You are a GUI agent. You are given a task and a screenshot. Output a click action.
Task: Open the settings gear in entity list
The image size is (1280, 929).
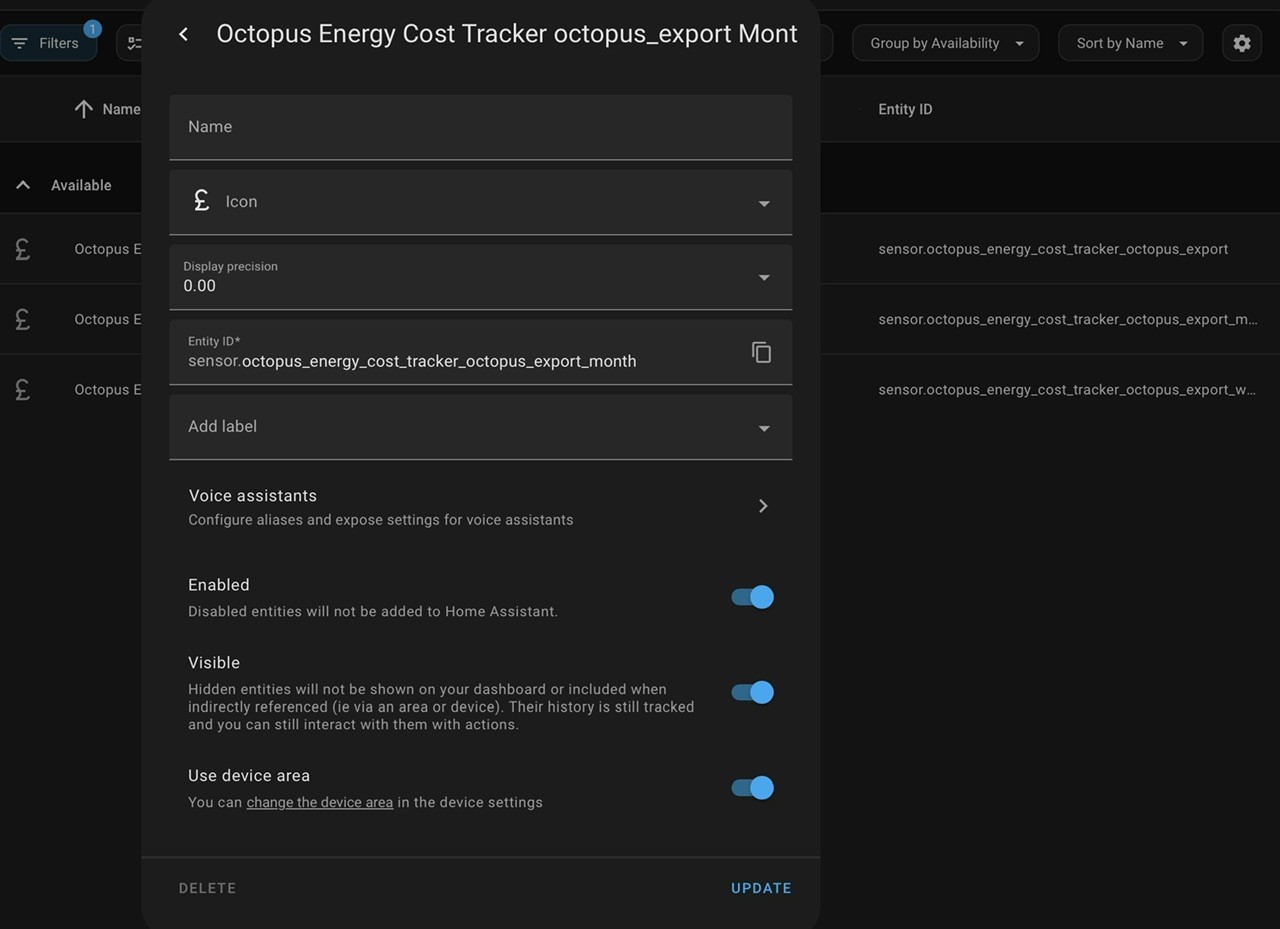click(1241, 43)
